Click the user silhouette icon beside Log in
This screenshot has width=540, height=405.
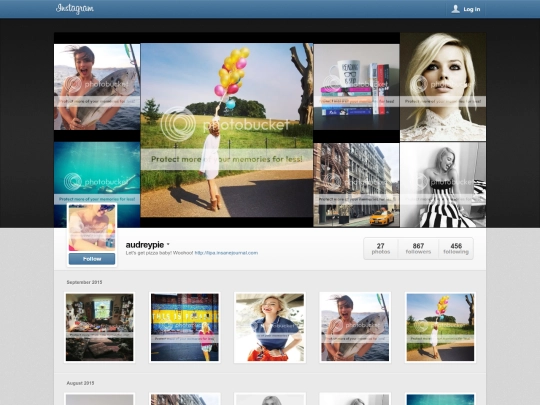click(455, 9)
